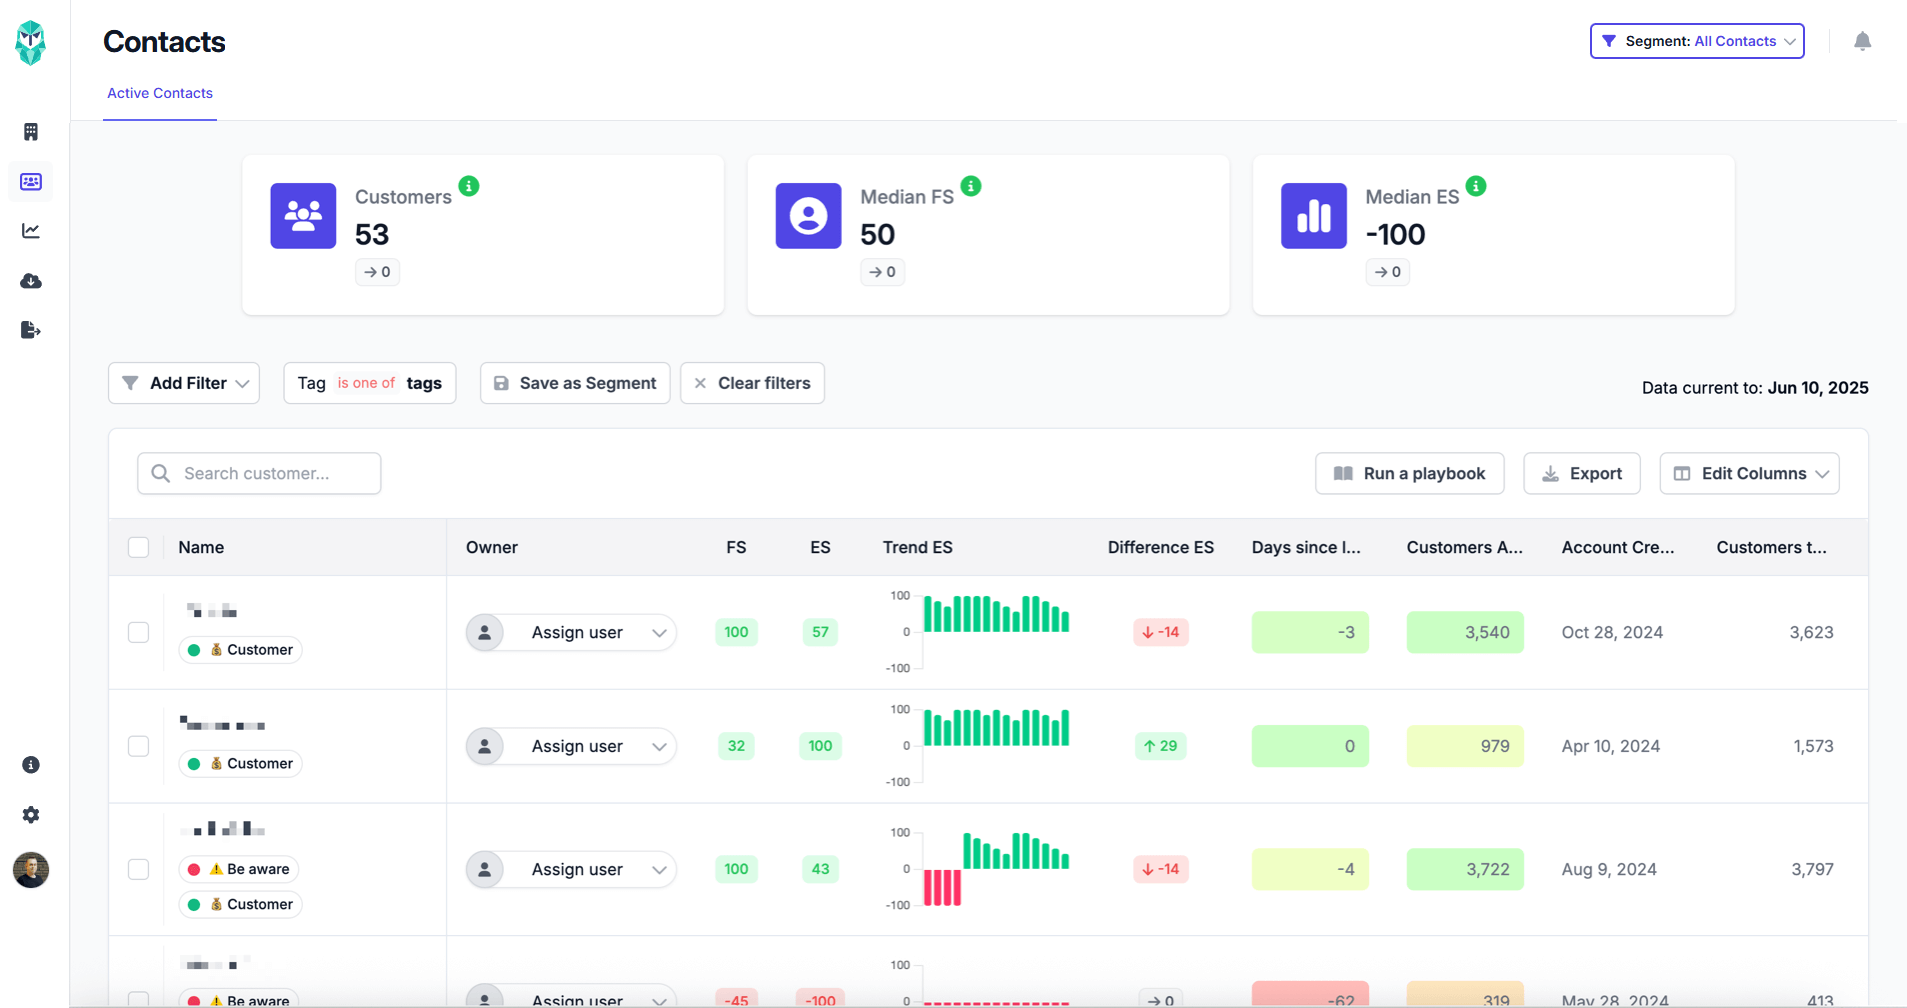Click Save as Segment button
This screenshot has height=1008, width=1907.
click(575, 383)
